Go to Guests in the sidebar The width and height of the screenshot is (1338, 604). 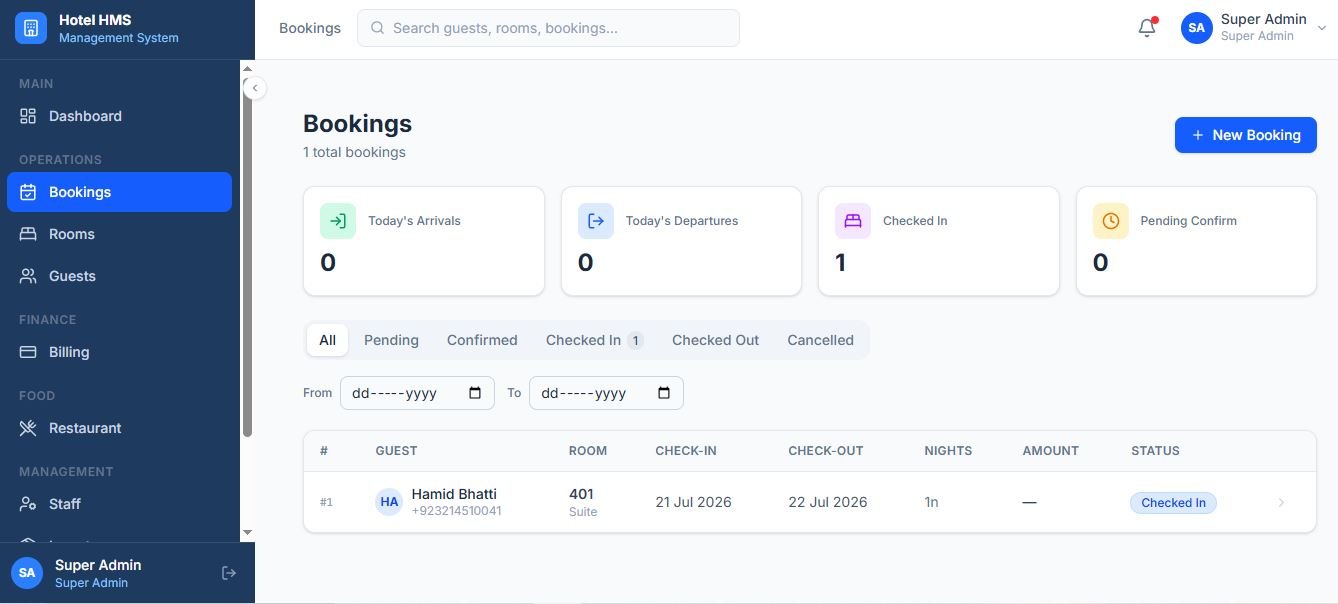(x=119, y=276)
